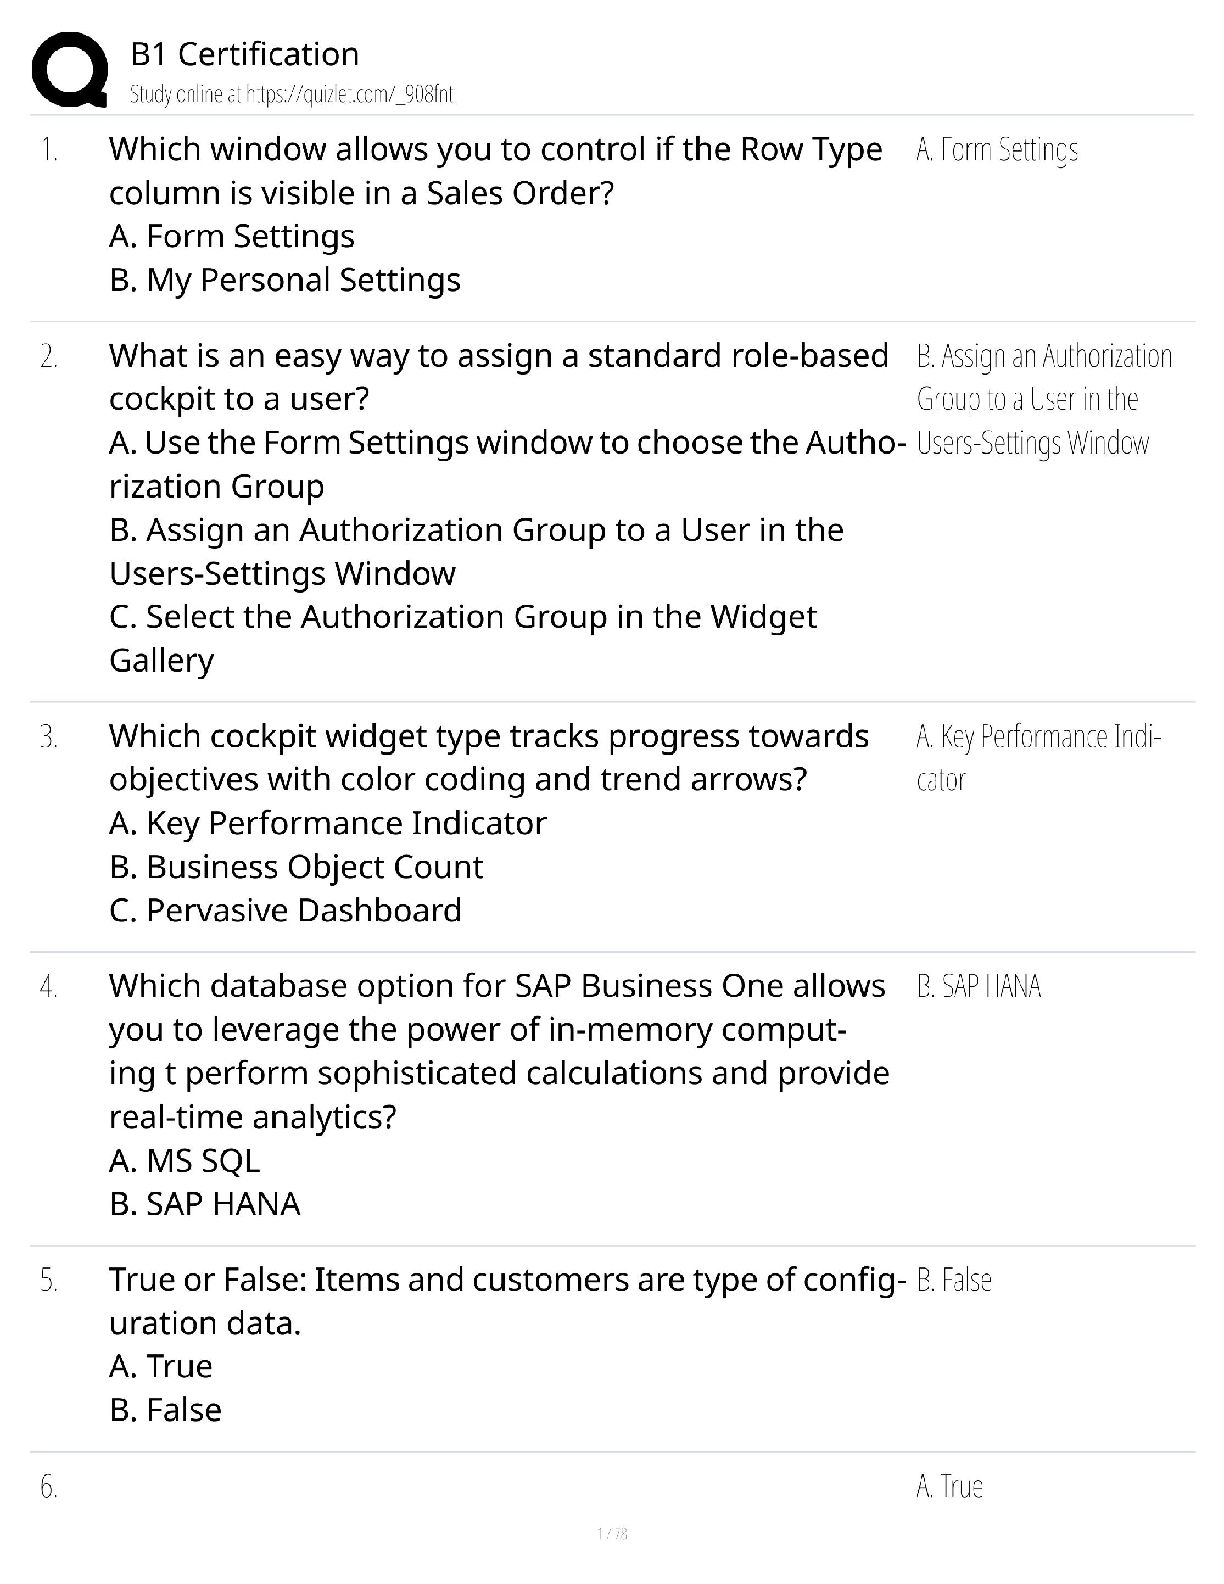Open the quizlet.com study link

291,95
